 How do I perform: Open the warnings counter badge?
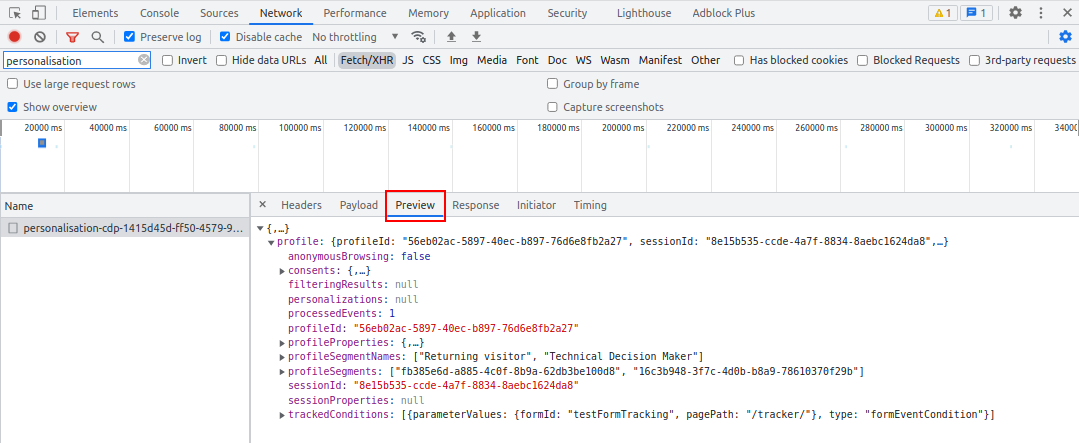(942, 12)
